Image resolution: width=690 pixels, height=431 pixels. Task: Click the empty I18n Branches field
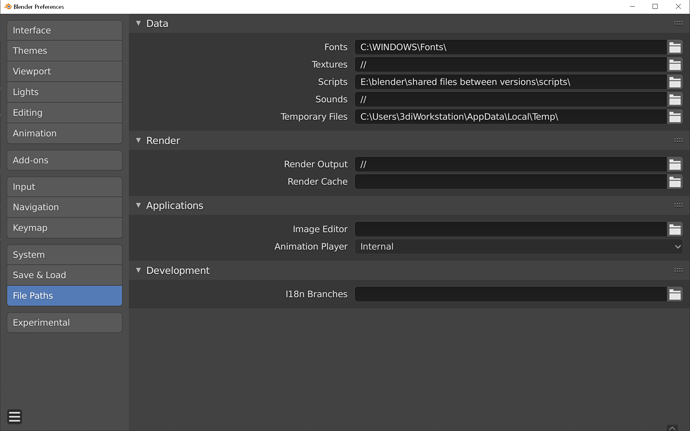[x=510, y=294]
